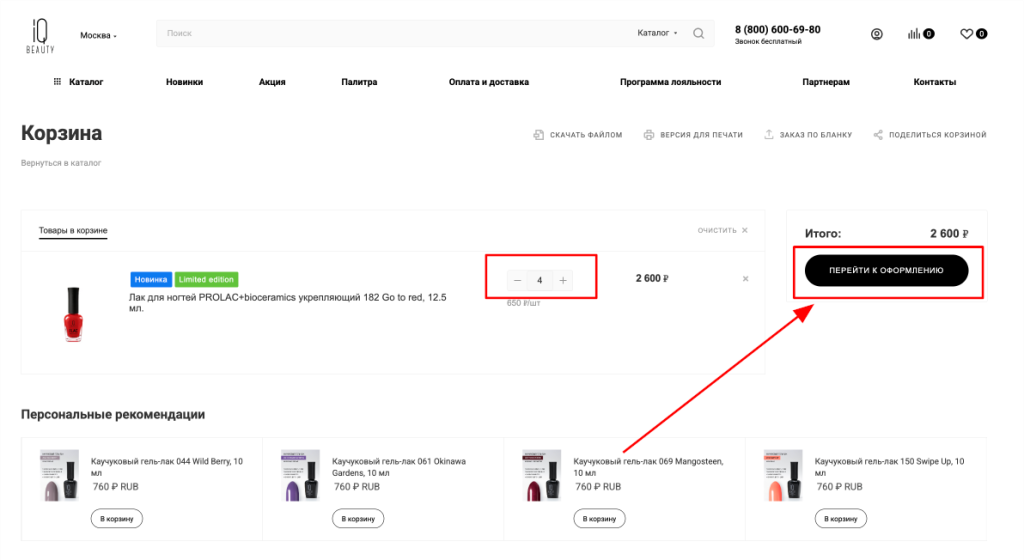Click Версия для печати link
The height and width of the screenshot is (560, 1024).
701,135
